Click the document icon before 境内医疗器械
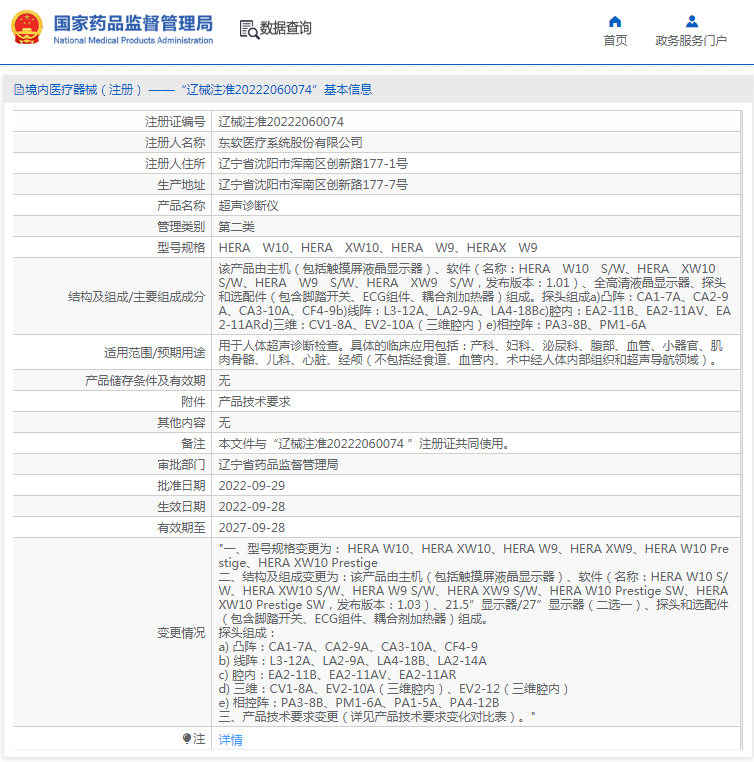754x762 pixels. click(18, 89)
